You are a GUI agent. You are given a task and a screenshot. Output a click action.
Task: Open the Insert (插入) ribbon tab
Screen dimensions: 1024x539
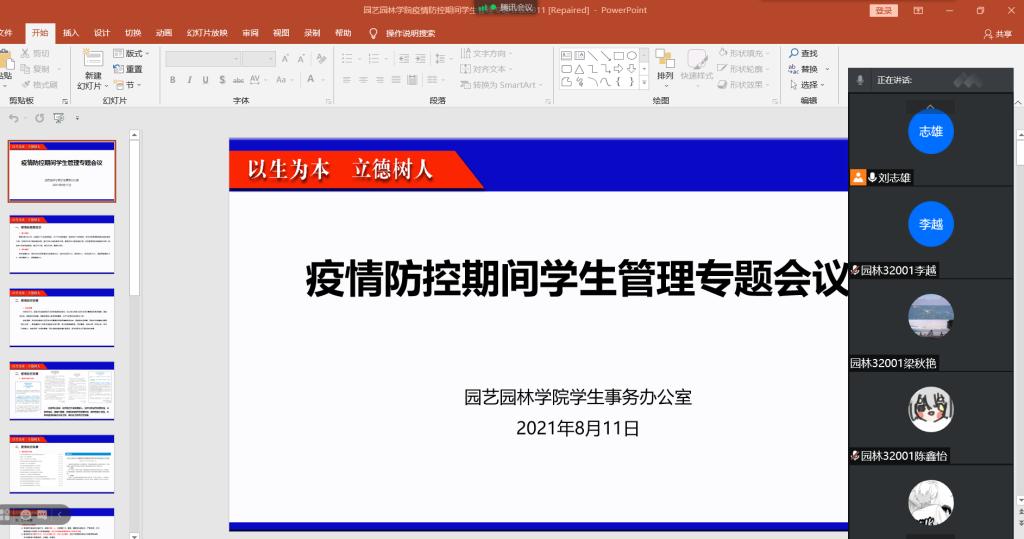pos(71,33)
